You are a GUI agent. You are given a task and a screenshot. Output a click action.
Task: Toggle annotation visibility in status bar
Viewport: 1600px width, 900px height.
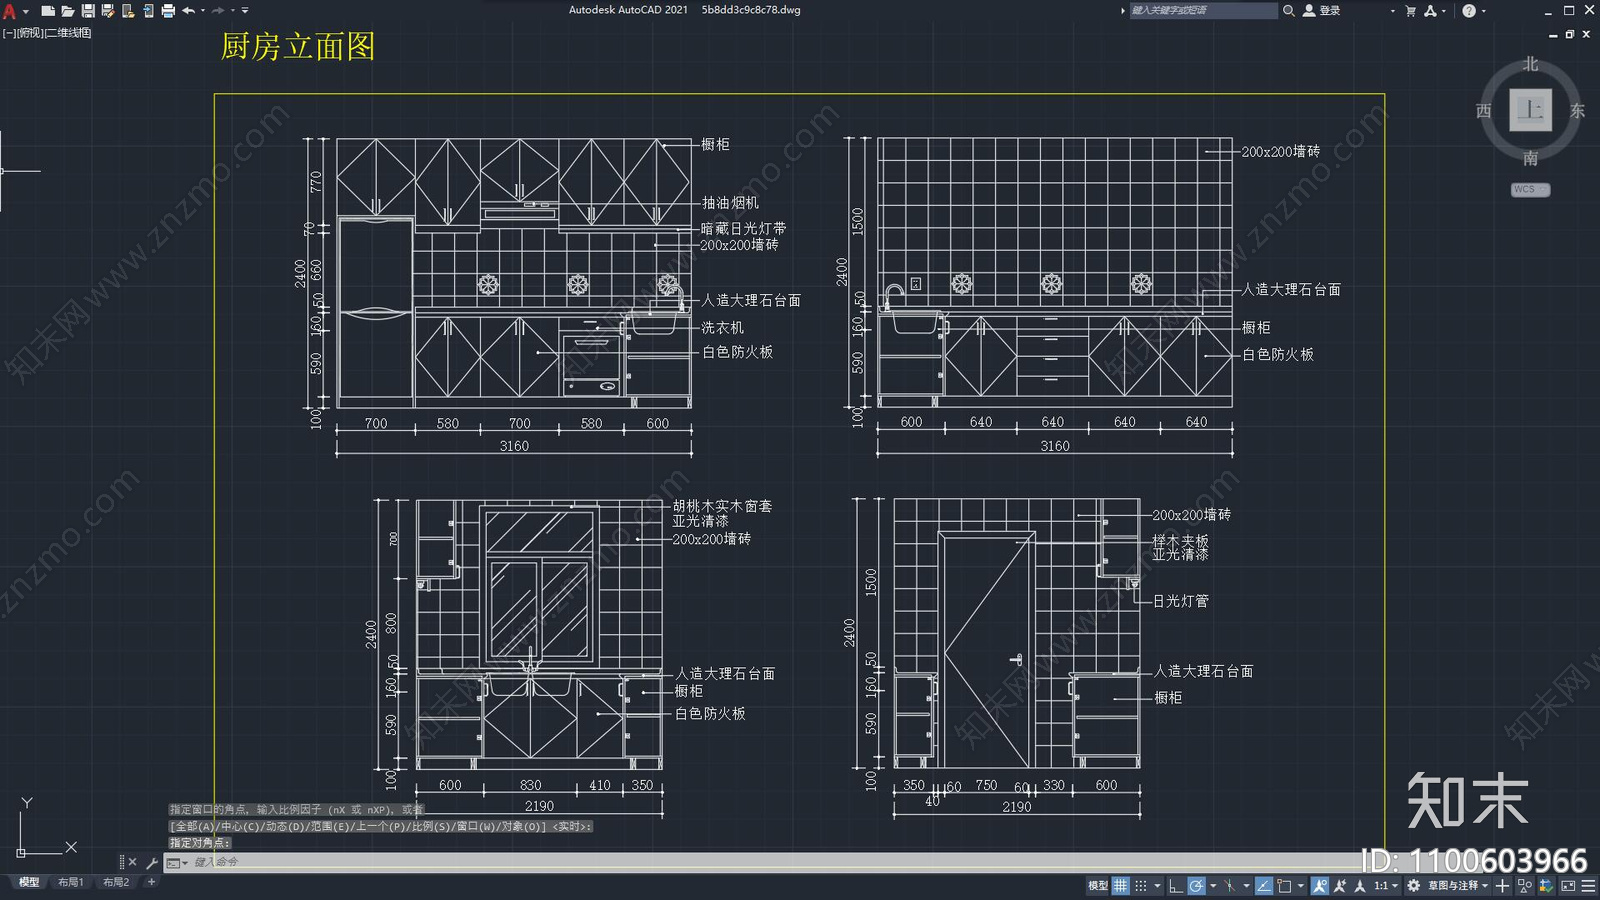point(1320,885)
